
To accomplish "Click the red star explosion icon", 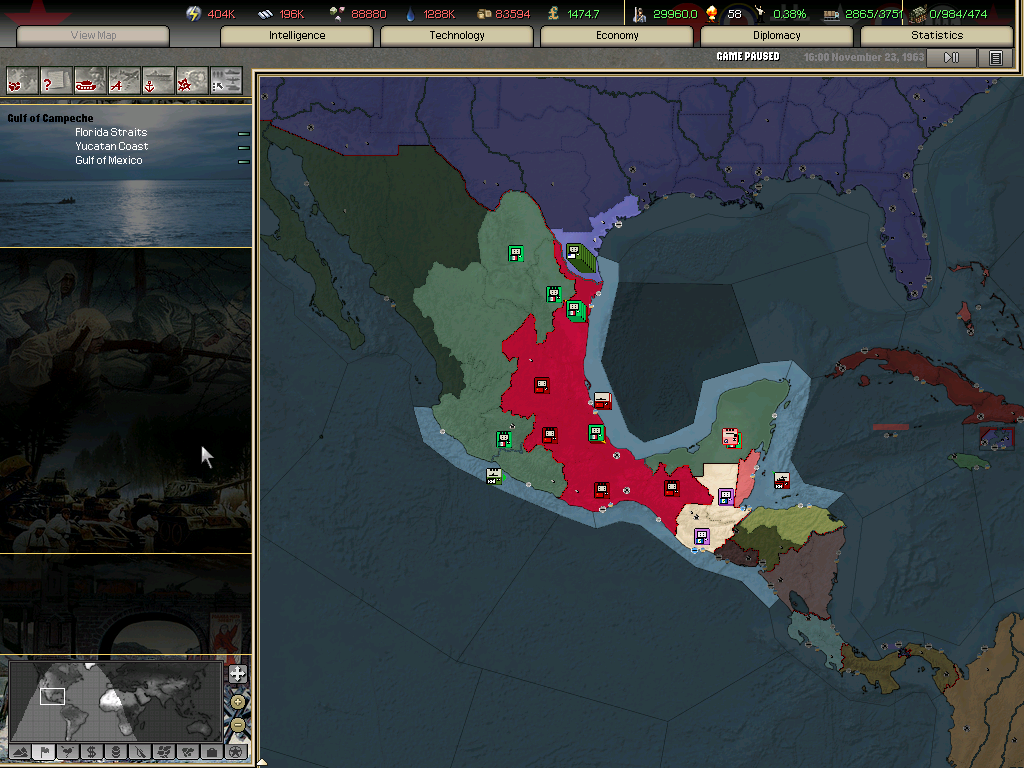I will tap(192, 80).
